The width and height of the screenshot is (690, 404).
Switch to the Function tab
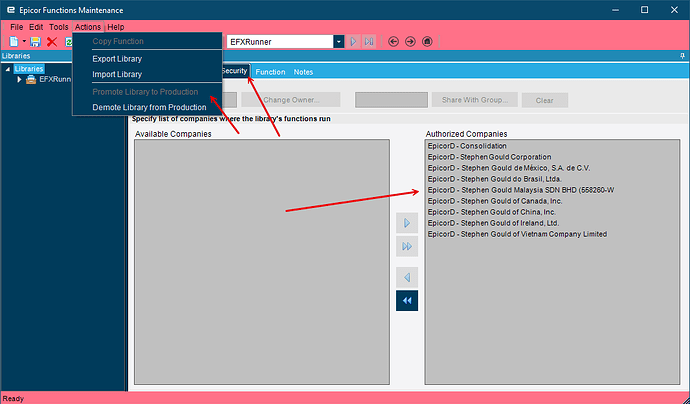[x=270, y=72]
